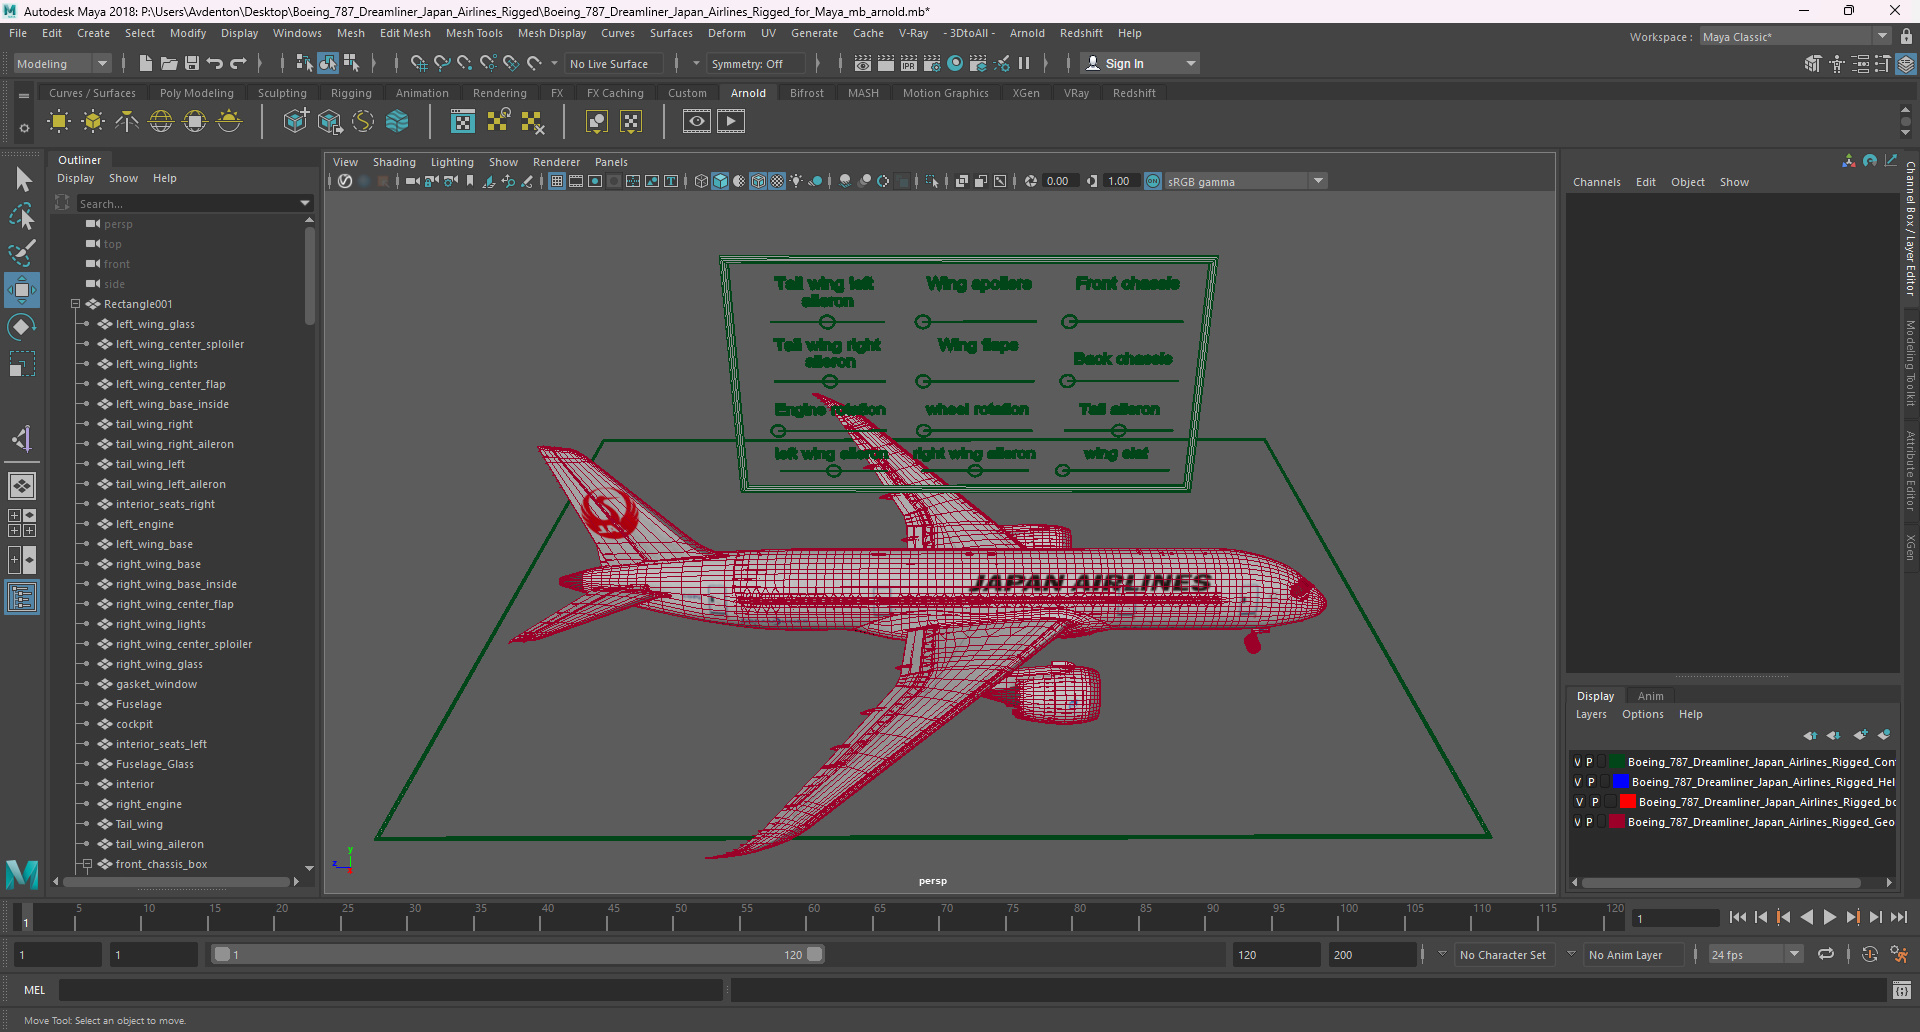Open the Modeling menu set dropdown
This screenshot has height=1032, width=1920.
click(62, 63)
